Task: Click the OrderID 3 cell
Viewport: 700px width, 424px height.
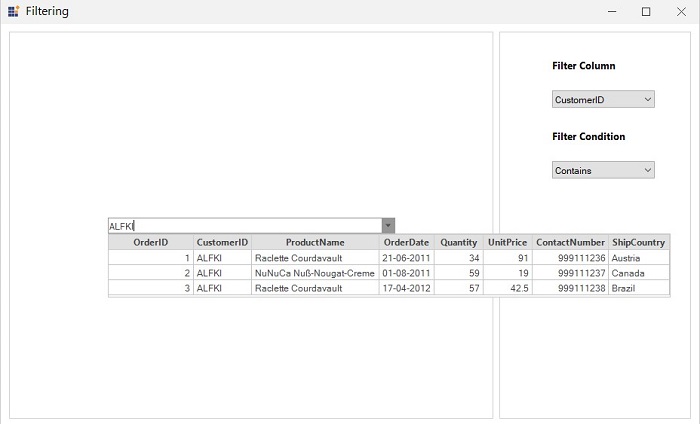Action: click(151, 288)
